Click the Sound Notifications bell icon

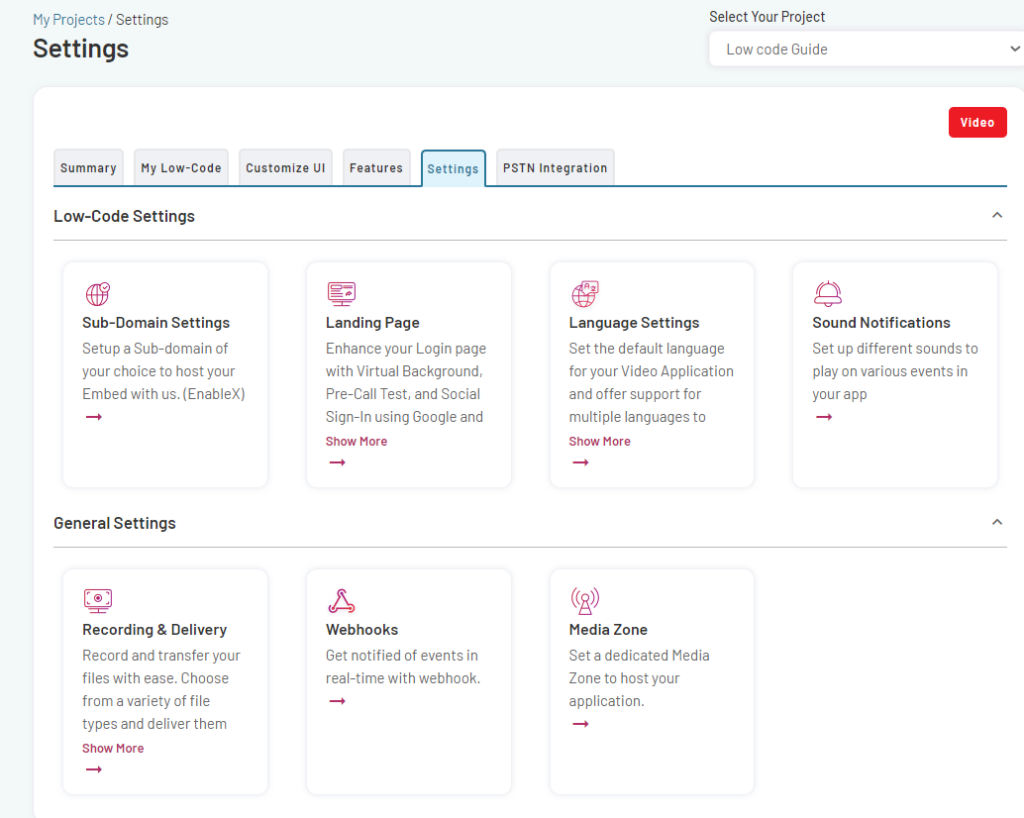tap(827, 294)
